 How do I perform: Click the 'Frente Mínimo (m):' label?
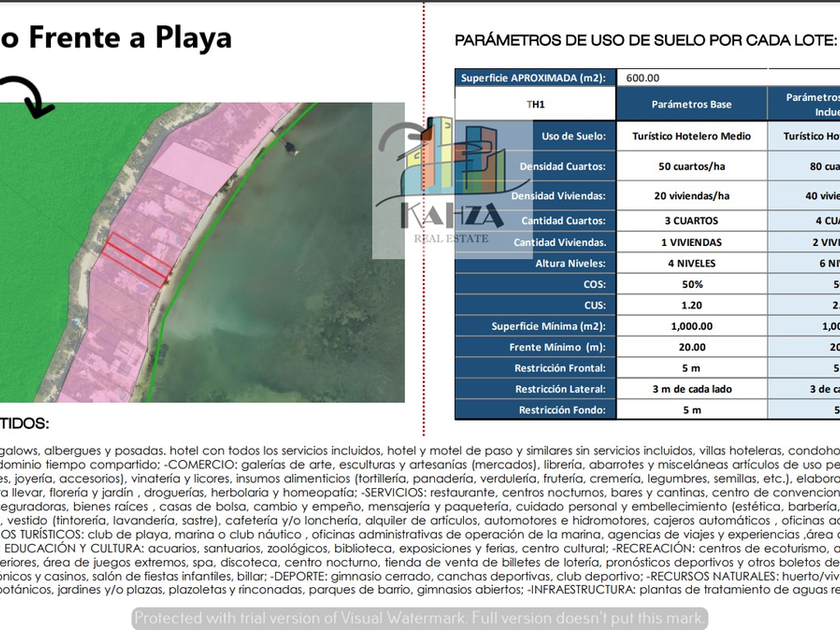[557, 347]
